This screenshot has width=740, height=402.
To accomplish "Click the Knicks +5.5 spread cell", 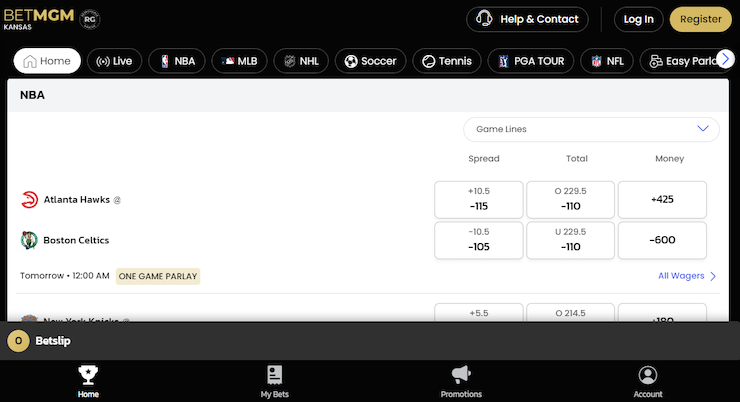I will coord(479,313).
